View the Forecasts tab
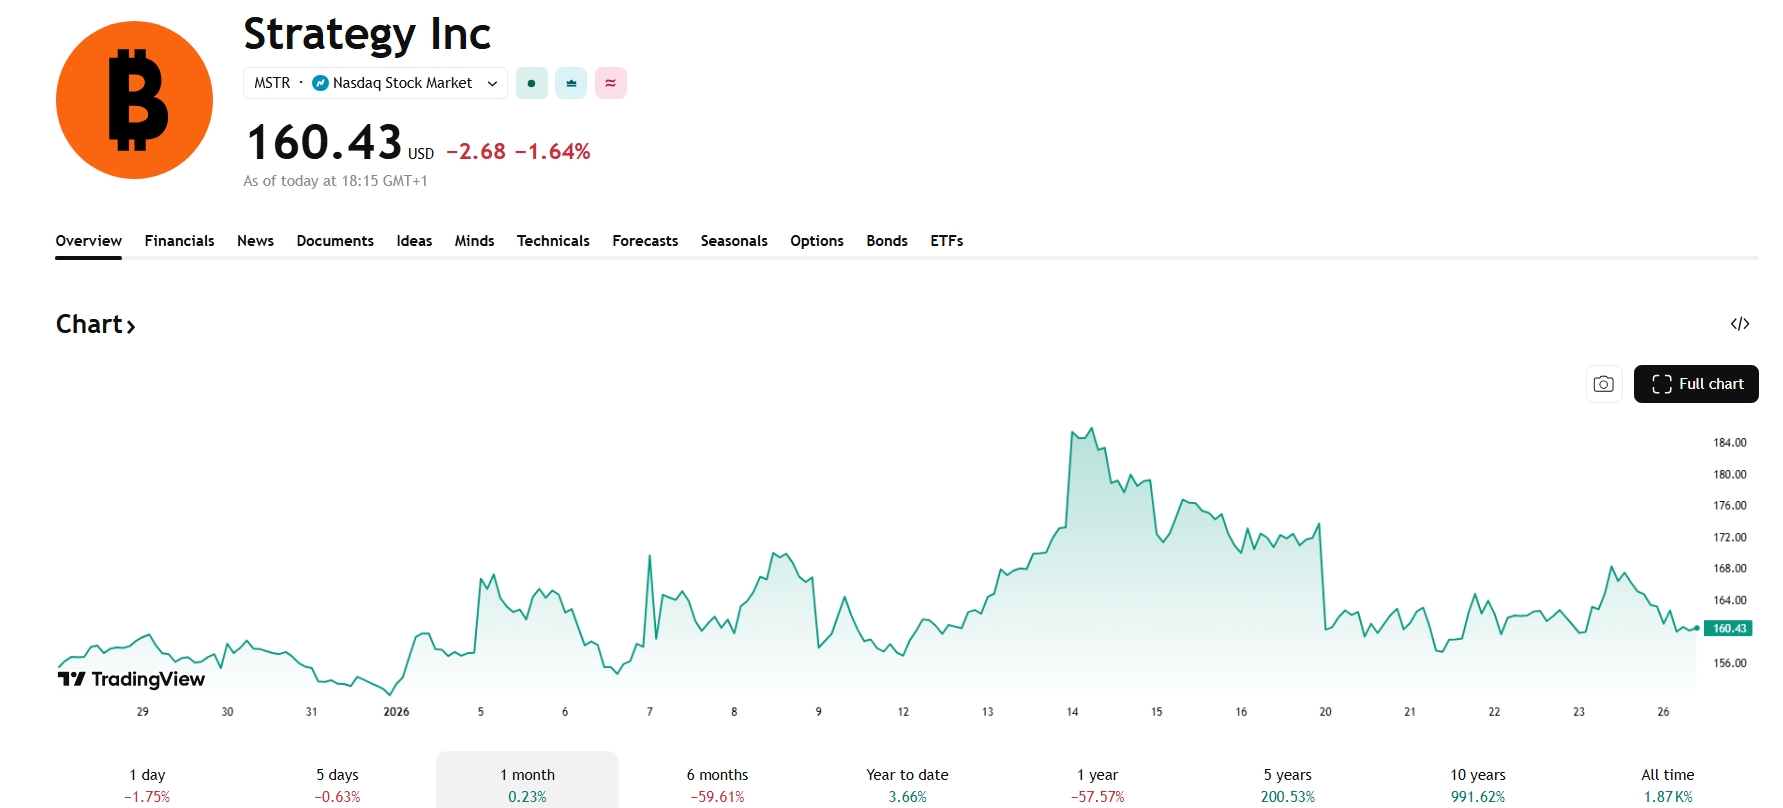Screen dimensions: 1783x808 (x=645, y=241)
